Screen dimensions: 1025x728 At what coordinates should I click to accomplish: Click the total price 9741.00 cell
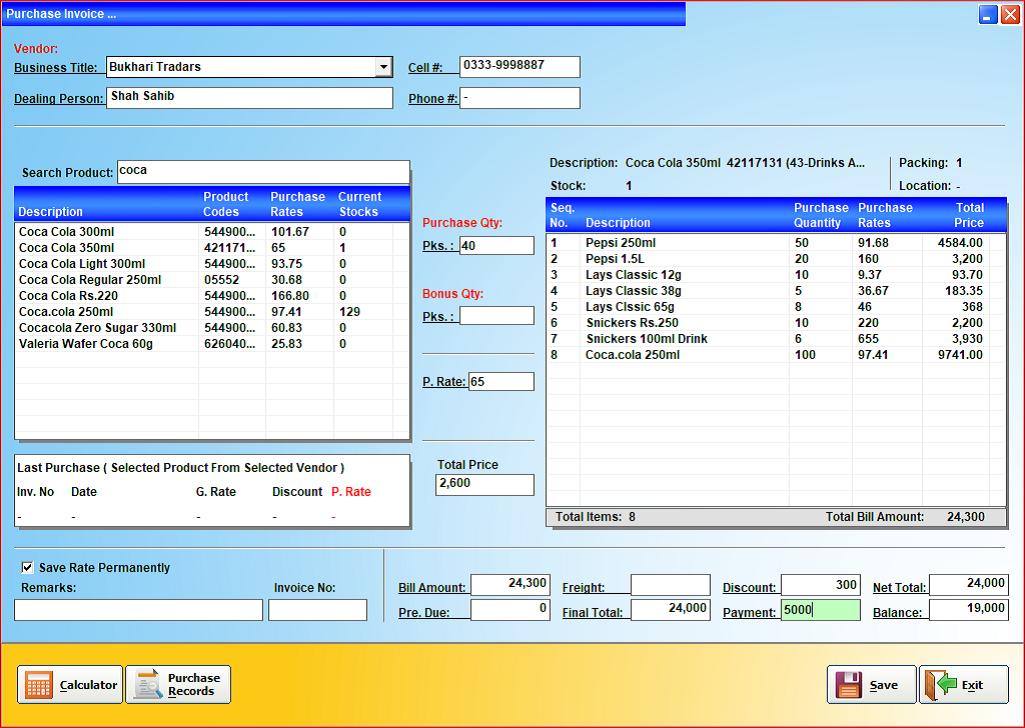click(x=960, y=355)
